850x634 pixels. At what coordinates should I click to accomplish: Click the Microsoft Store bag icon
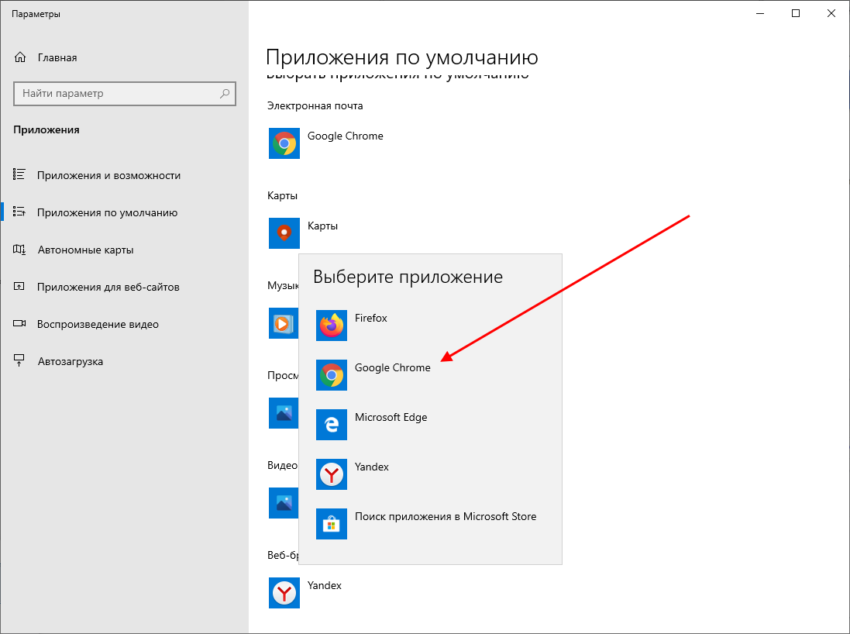pyautogui.click(x=332, y=524)
